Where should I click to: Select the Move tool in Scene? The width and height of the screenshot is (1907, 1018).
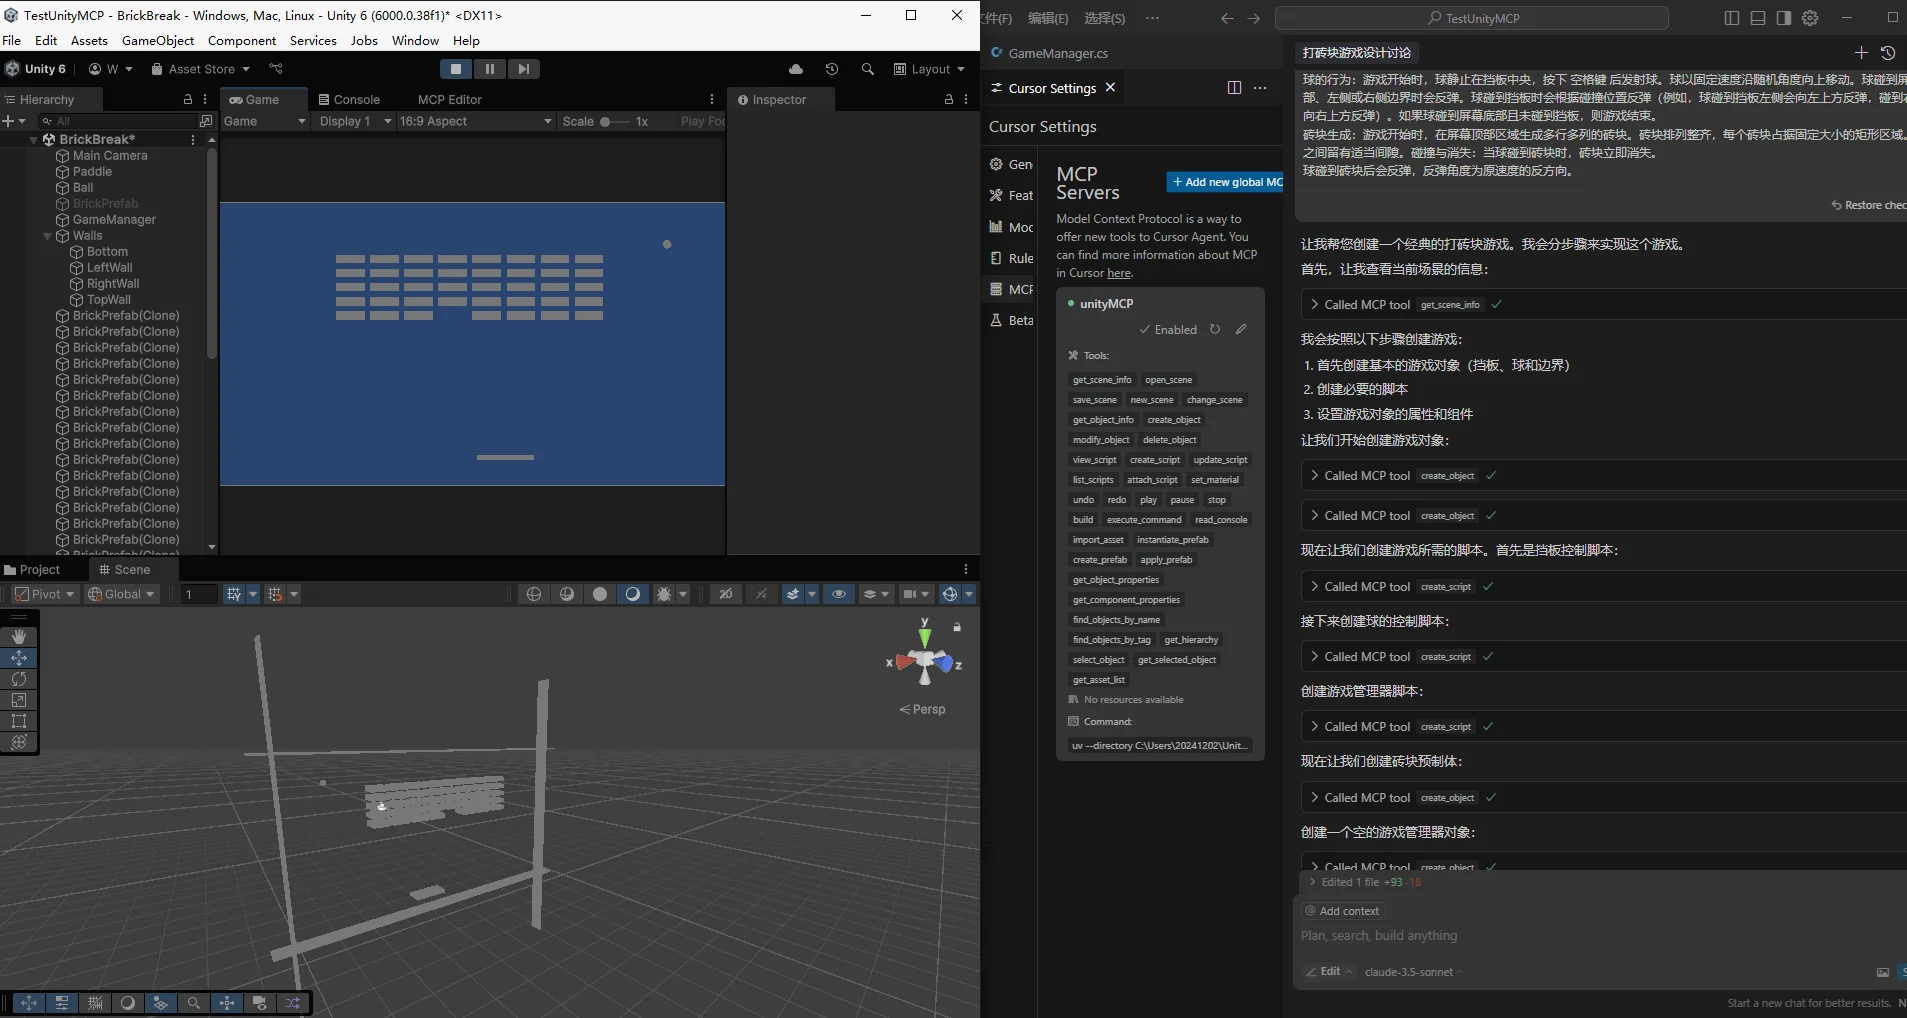[19, 658]
